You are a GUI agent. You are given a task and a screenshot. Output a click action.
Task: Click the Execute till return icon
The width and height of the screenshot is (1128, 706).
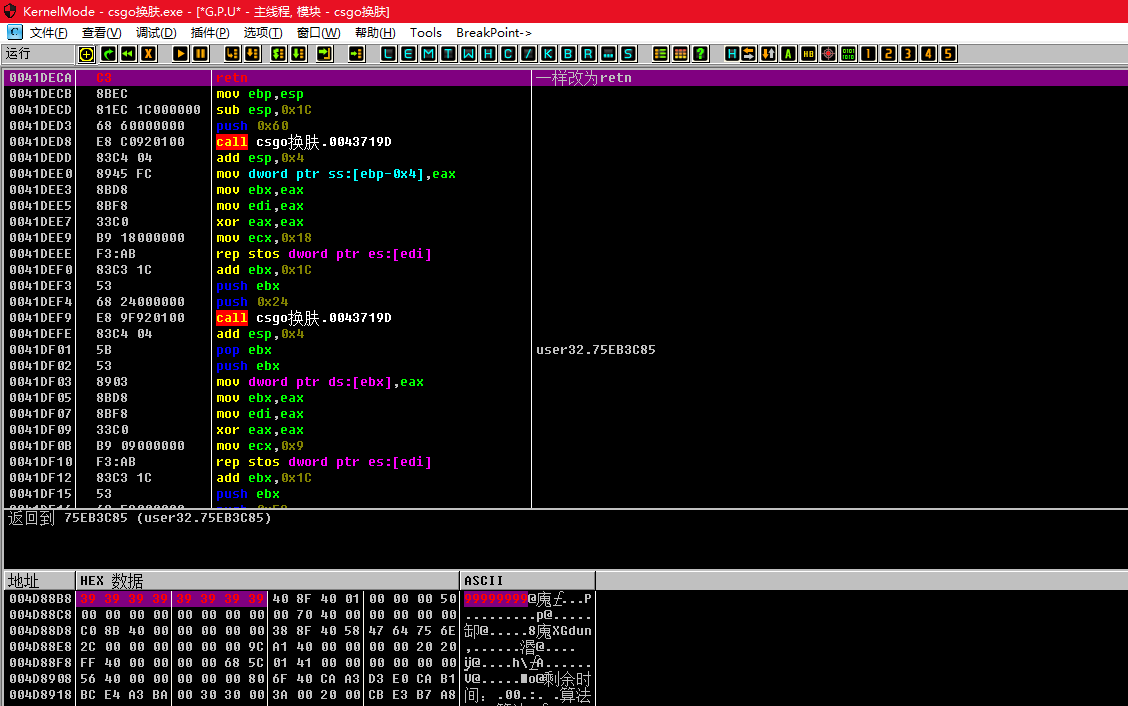(324, 54)
